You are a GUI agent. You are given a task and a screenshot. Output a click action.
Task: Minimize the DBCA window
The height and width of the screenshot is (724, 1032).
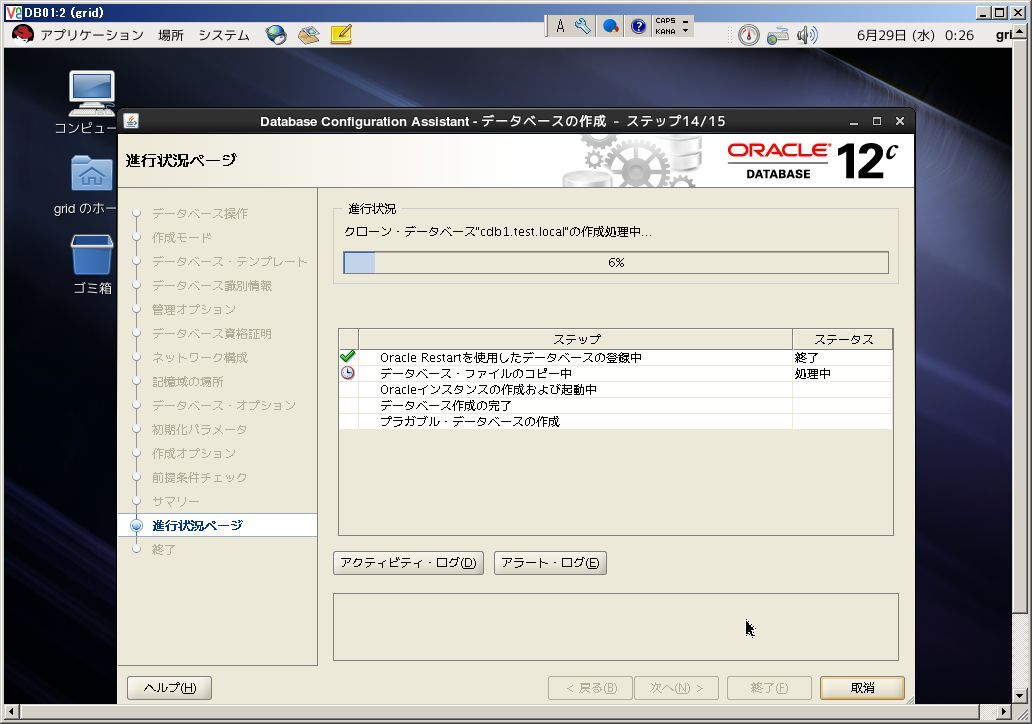click(854, 122)
